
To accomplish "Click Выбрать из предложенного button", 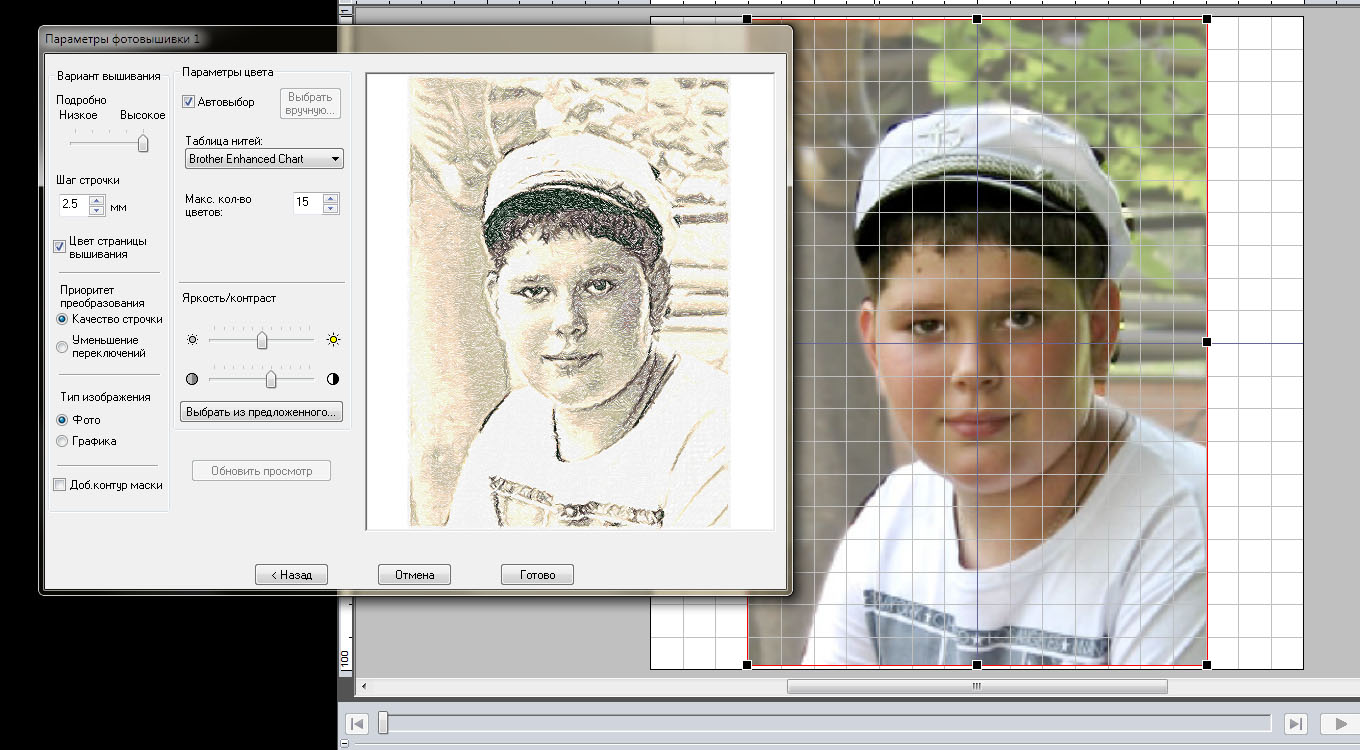I will click(262, 411).
